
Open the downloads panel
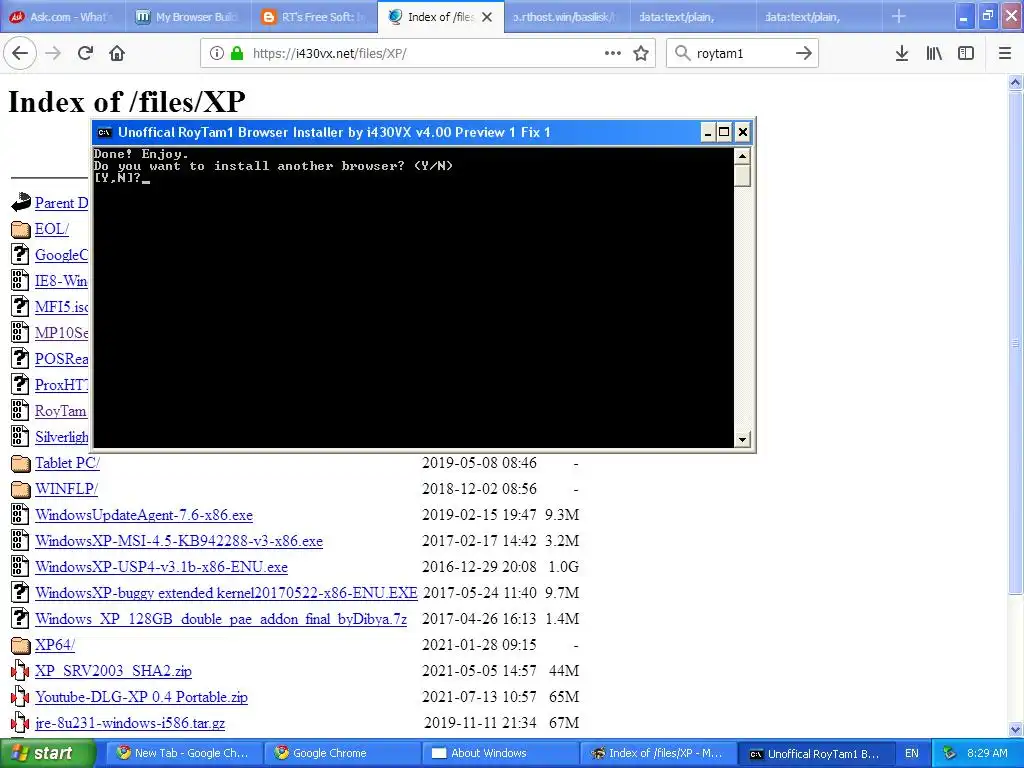coord(902,53)
